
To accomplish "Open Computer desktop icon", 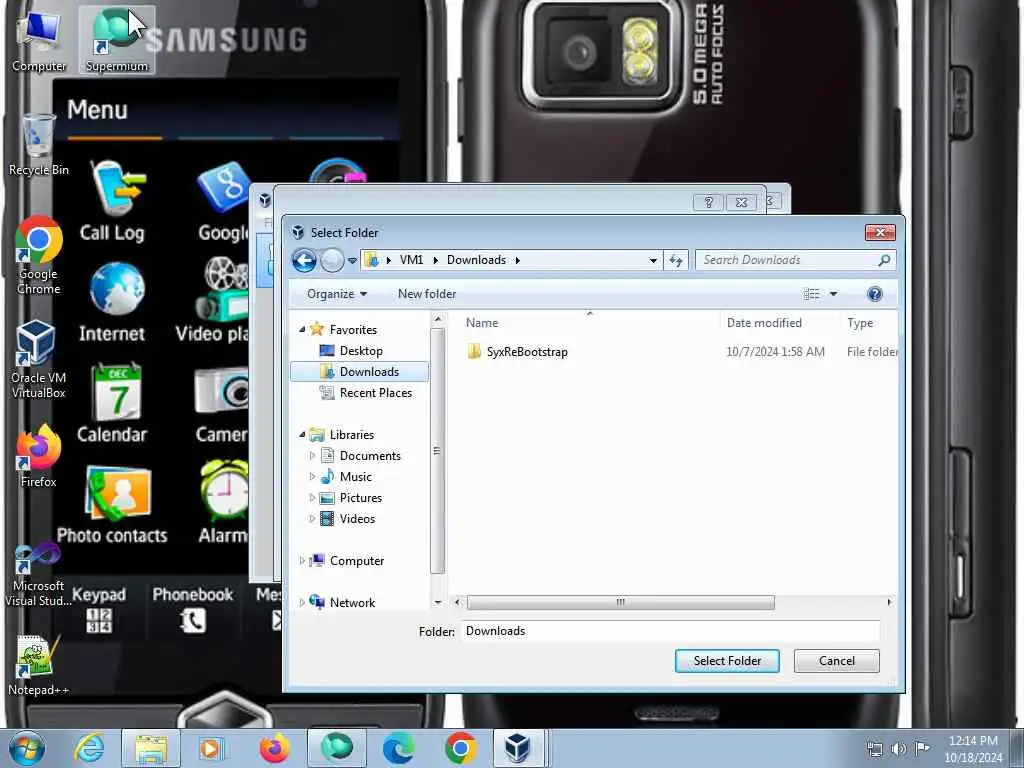I will [x=39, y=40].
